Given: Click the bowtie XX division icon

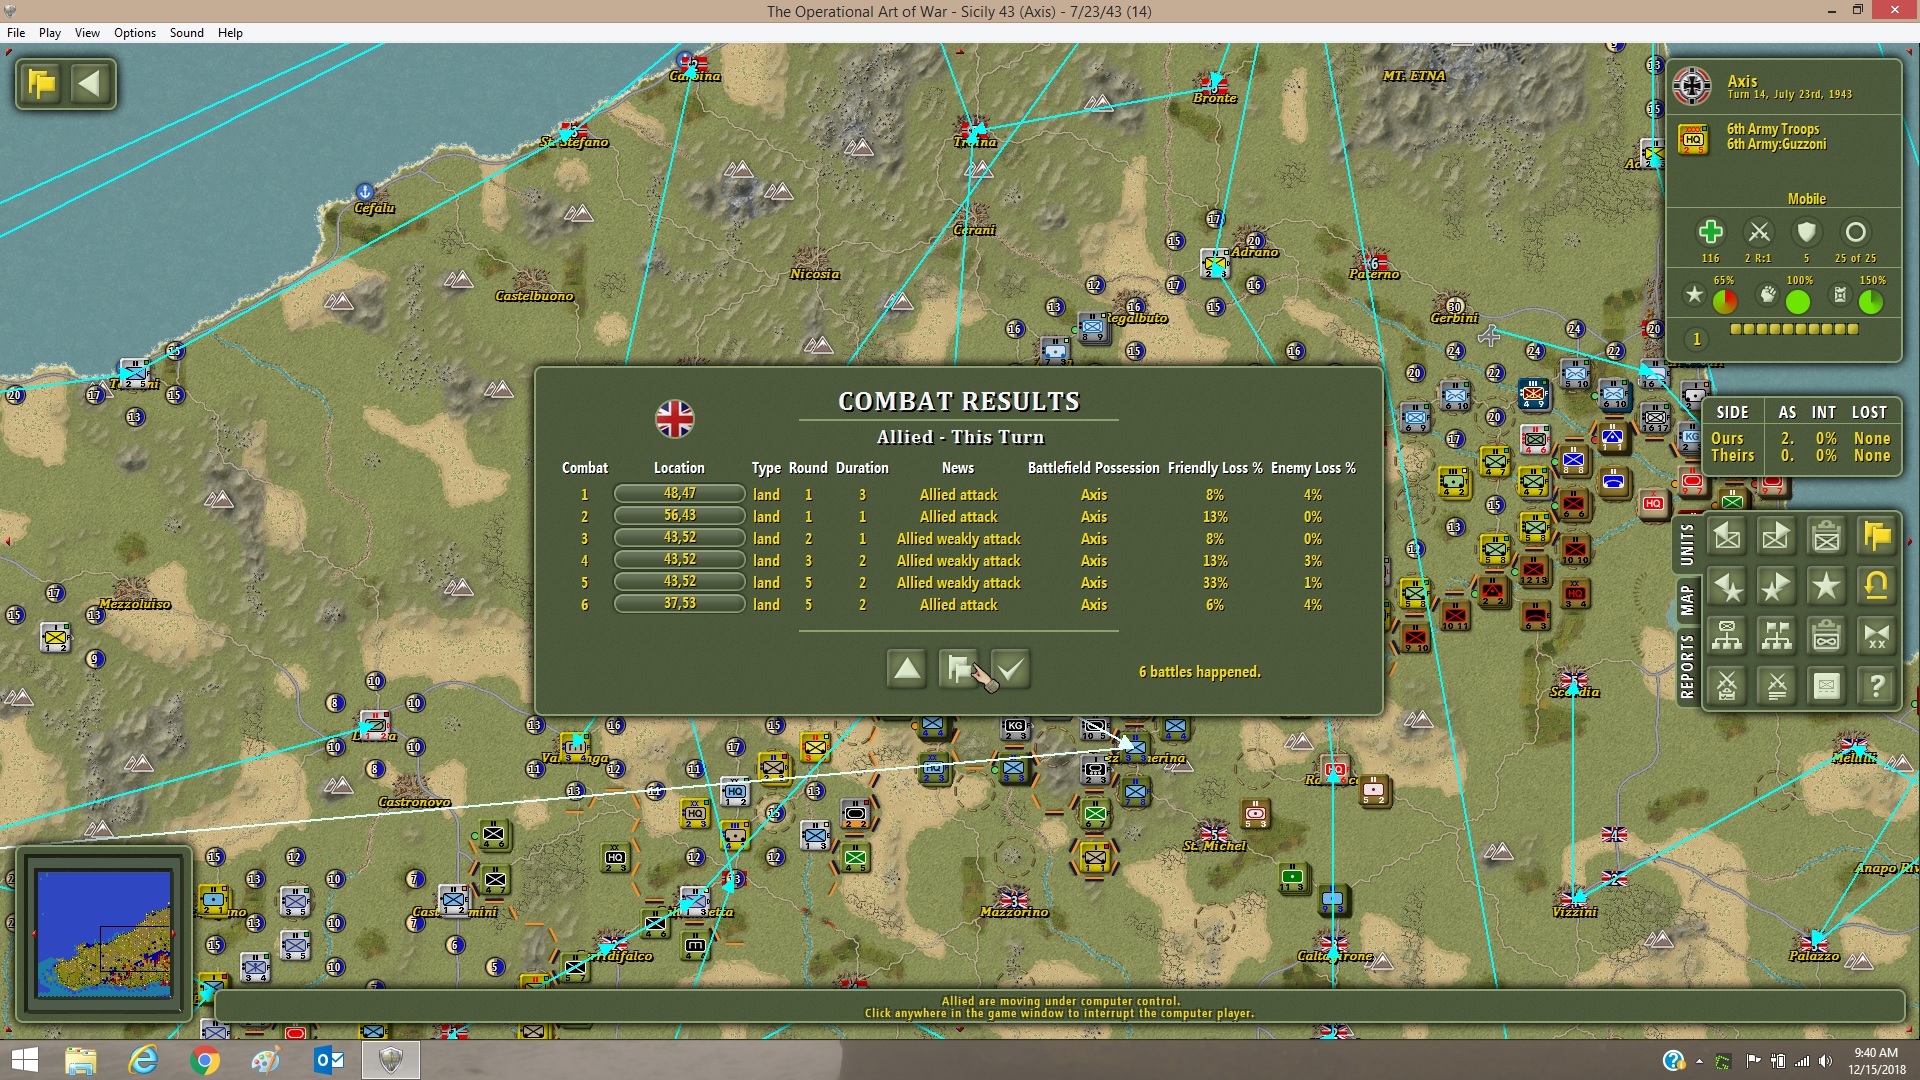Looking at the screenshot, I should coord(1876,636).
